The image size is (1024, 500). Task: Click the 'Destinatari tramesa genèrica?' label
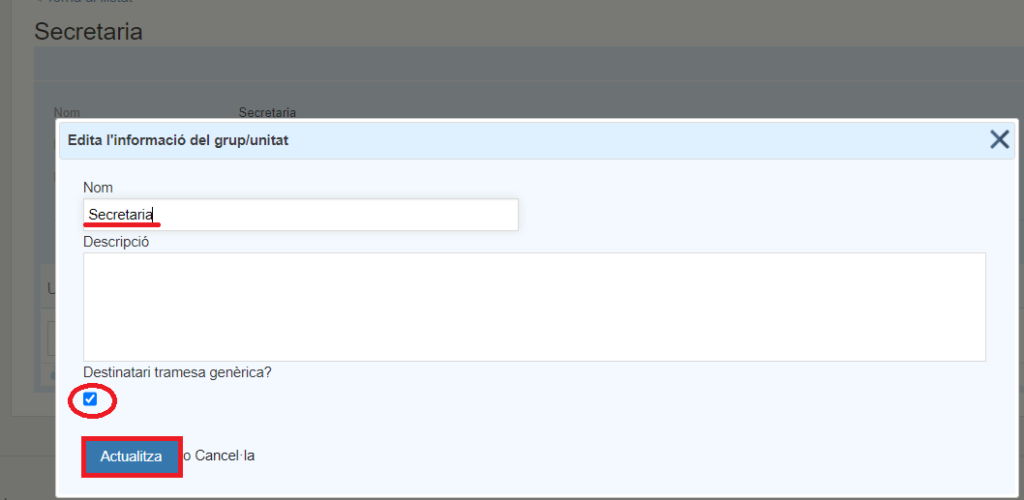178,372
